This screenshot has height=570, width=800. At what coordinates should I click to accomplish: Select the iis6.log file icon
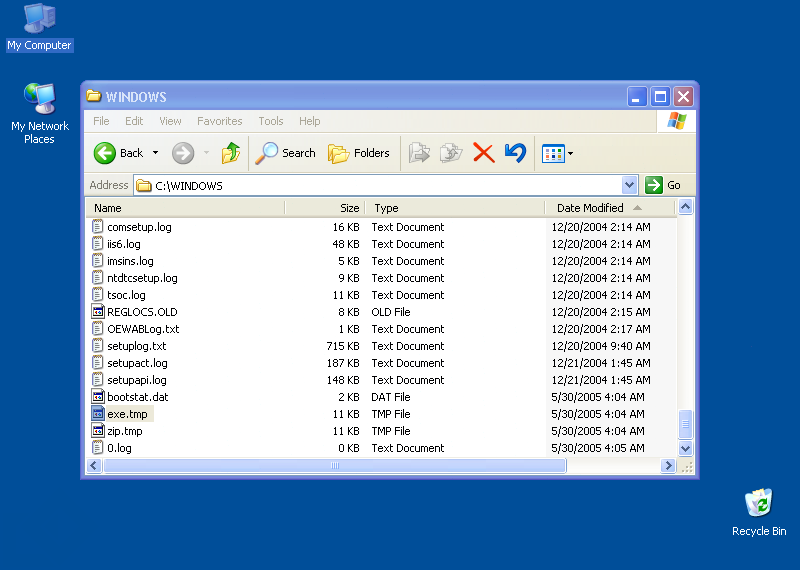[97, 243]
